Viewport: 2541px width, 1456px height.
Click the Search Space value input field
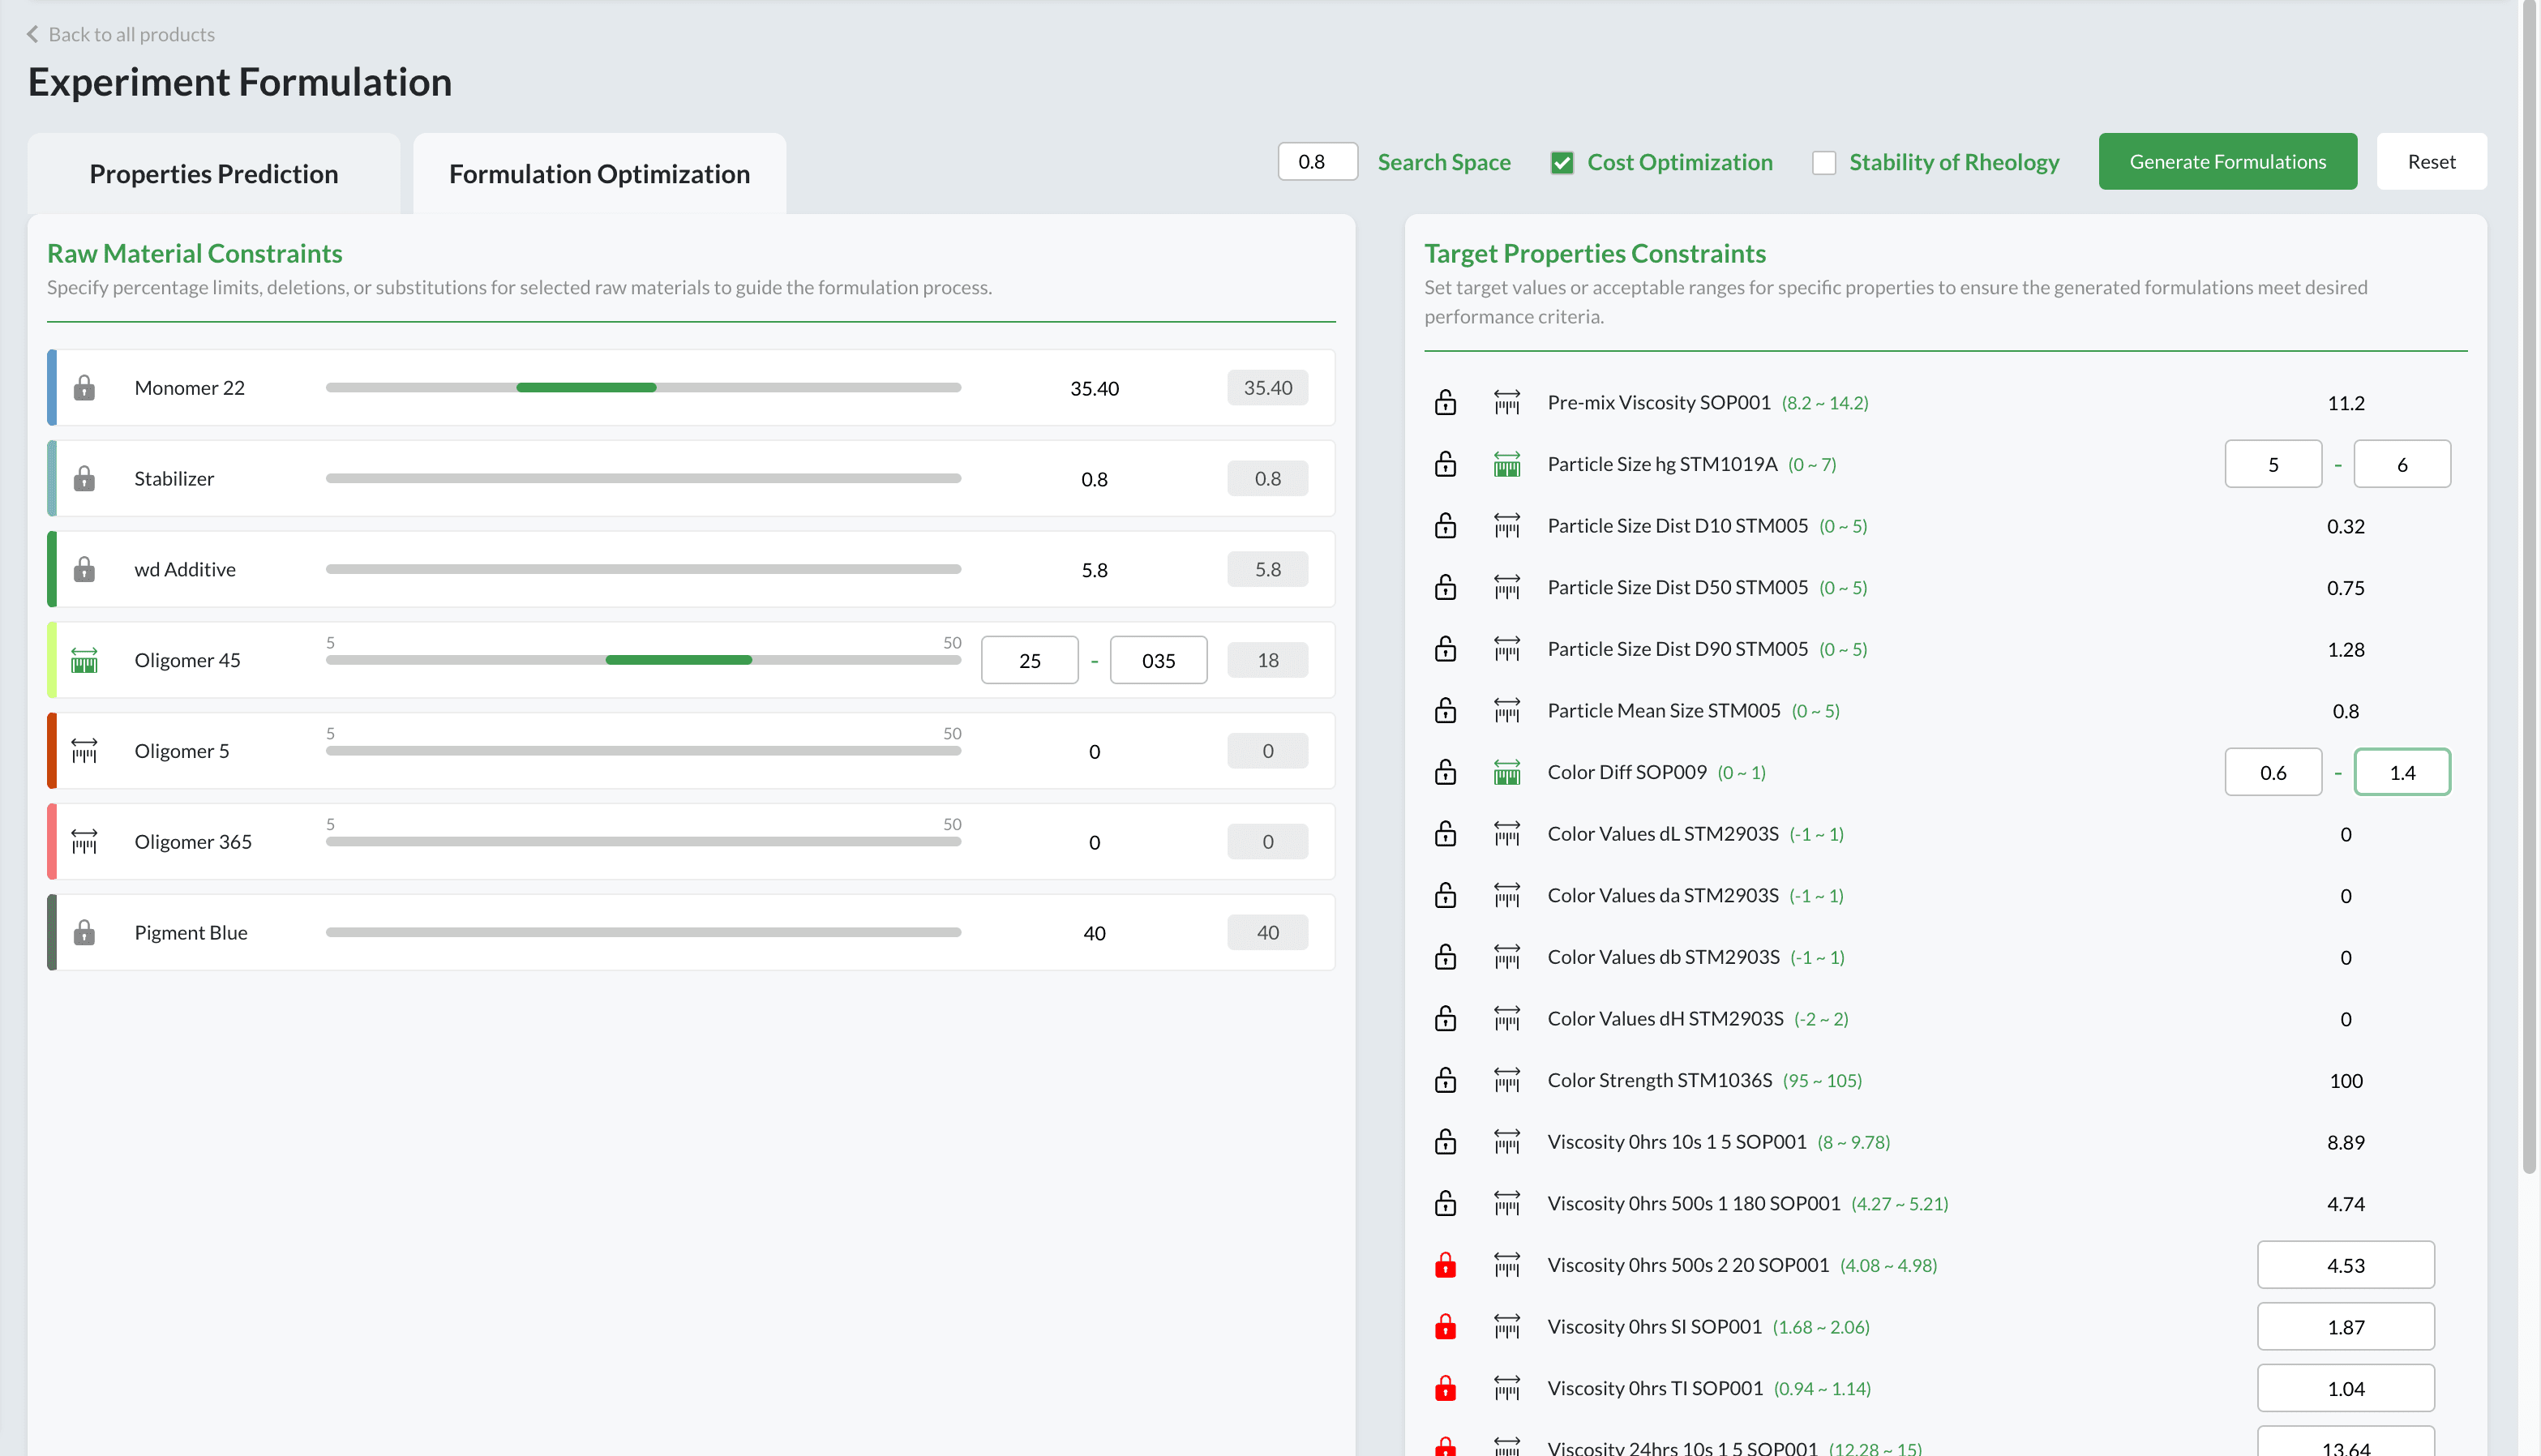(x=1317, y=162)
